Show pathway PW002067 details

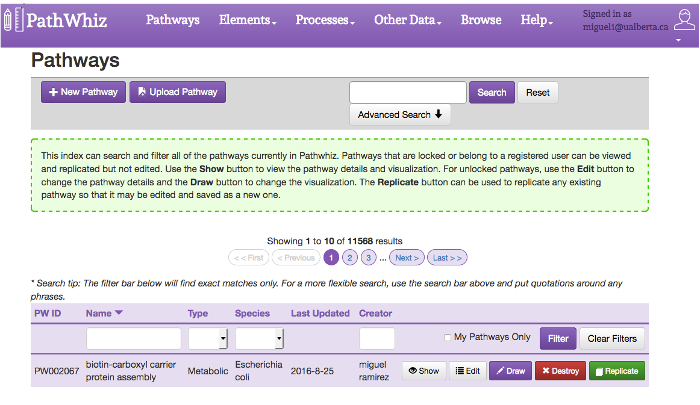pos(424,371)
